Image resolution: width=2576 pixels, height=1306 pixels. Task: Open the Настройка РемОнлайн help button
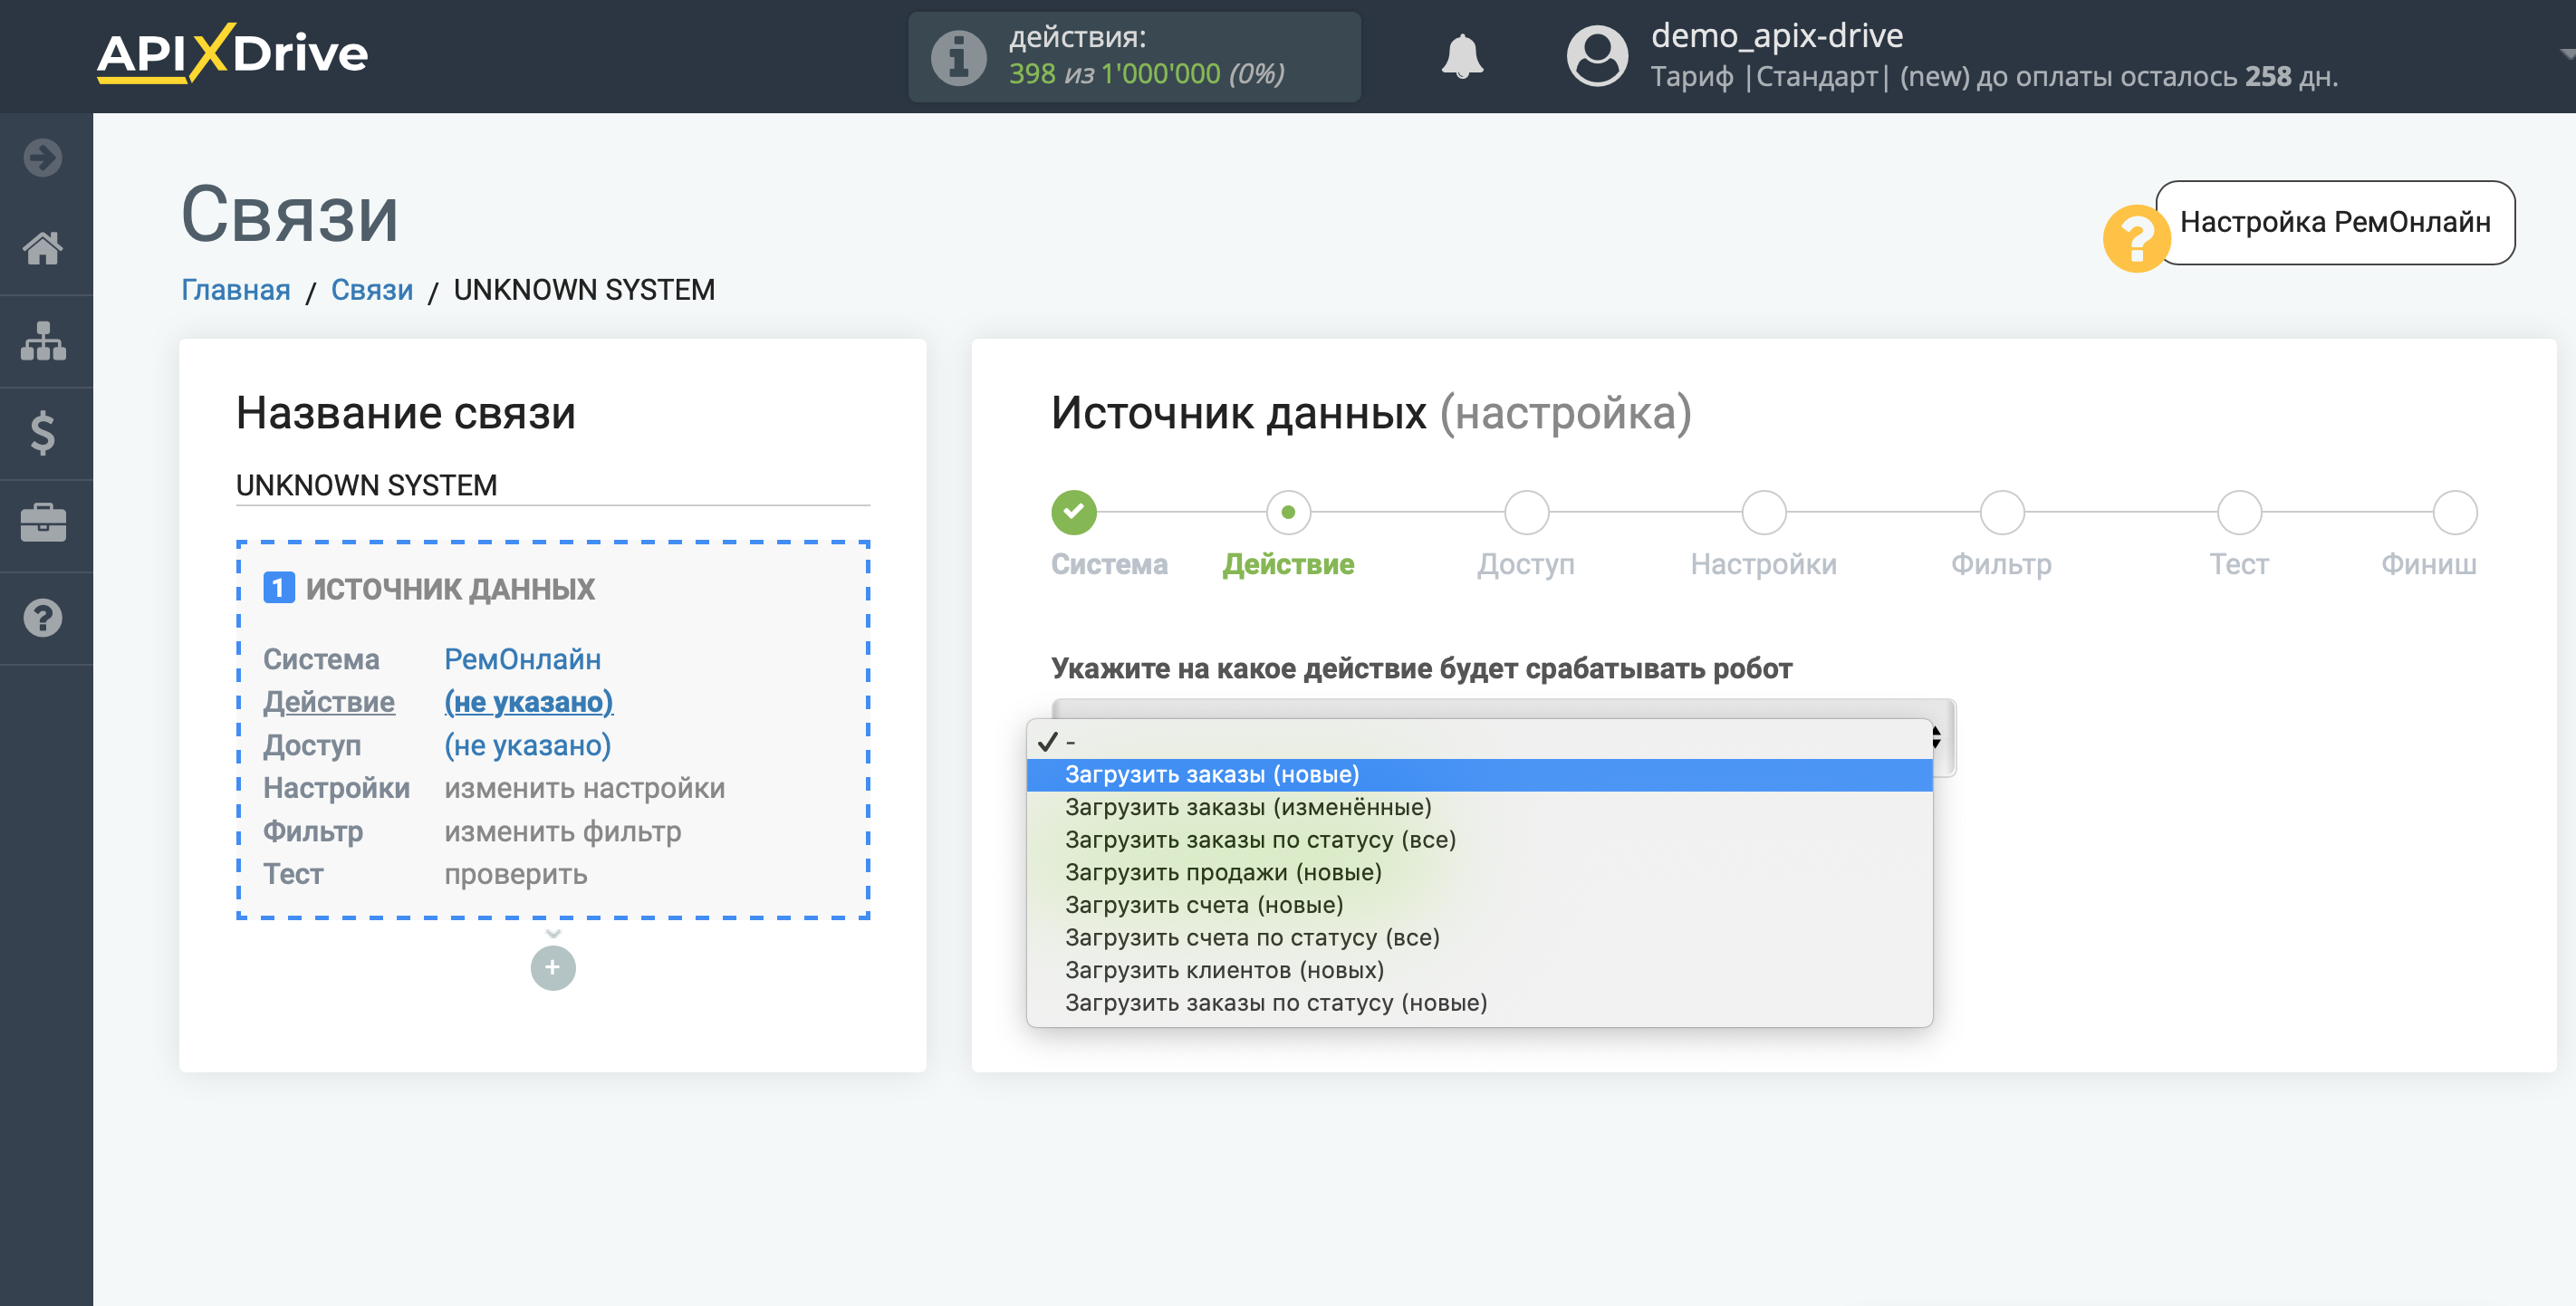point(2334,222)
